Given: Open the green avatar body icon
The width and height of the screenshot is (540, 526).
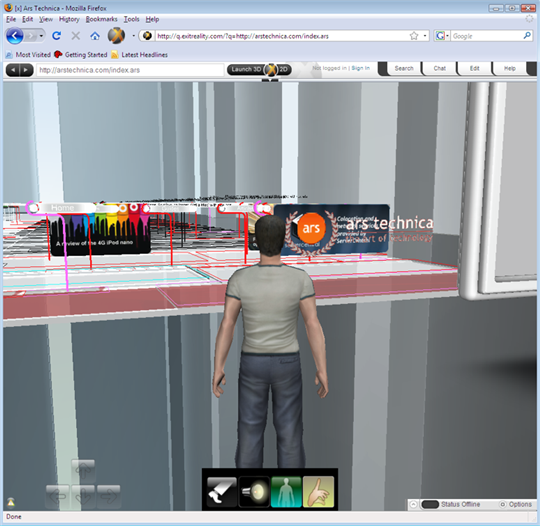Looking at the screenshot, I should point(286,491).
